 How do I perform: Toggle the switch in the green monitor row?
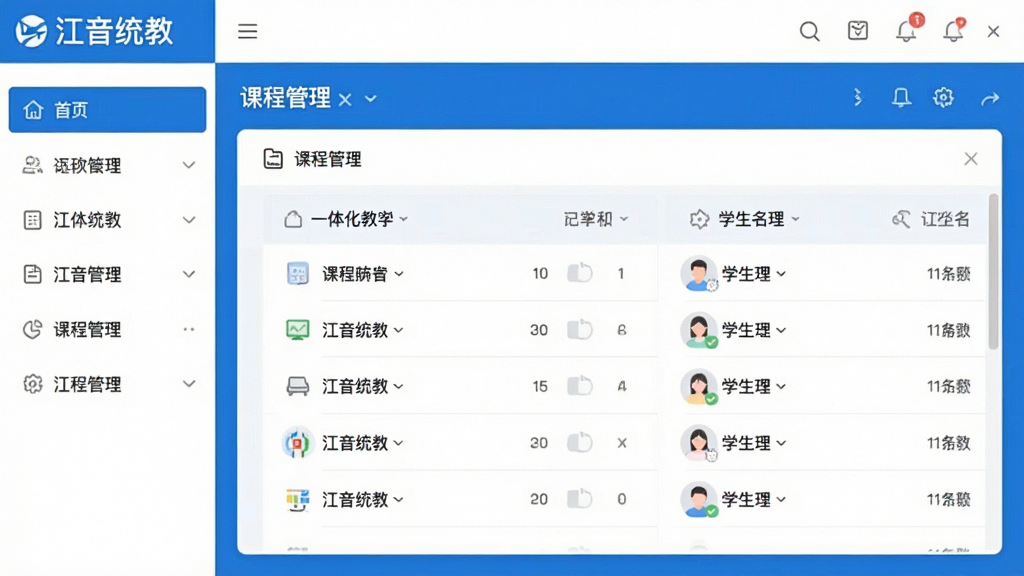pos(579,330)
